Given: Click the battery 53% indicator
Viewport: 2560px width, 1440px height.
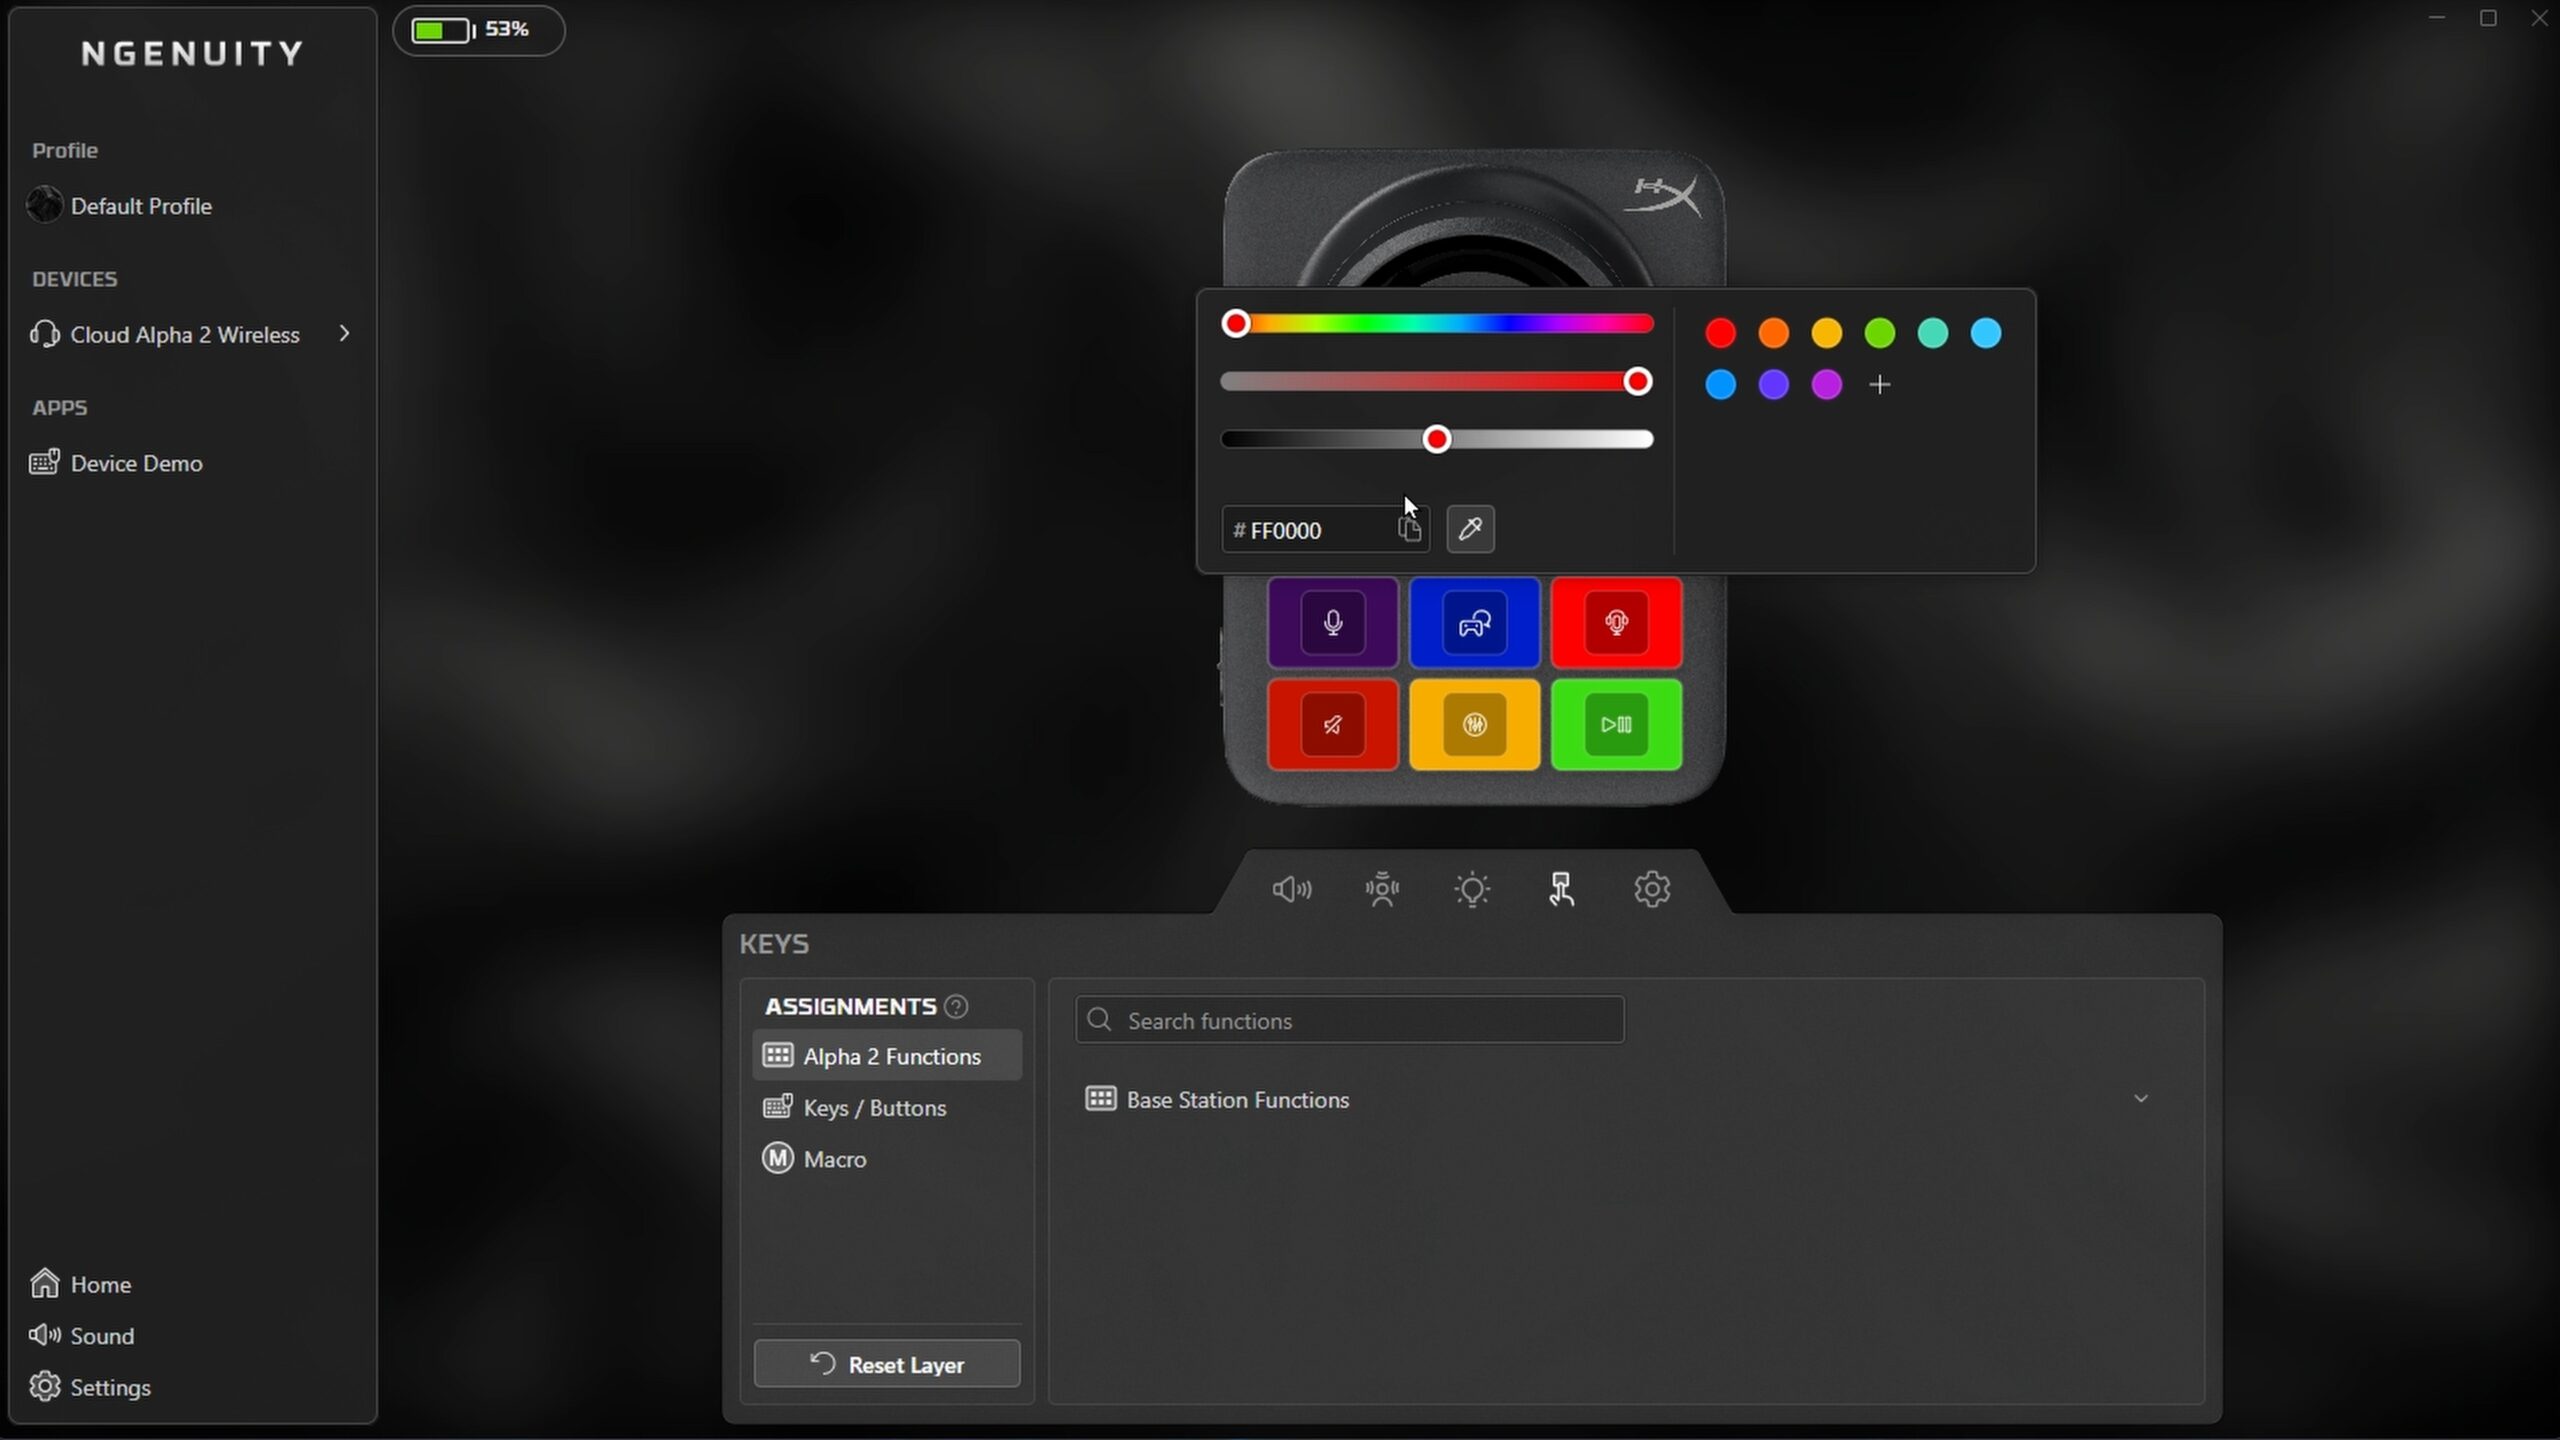Looking at the screenshot, I should [478, 30].
